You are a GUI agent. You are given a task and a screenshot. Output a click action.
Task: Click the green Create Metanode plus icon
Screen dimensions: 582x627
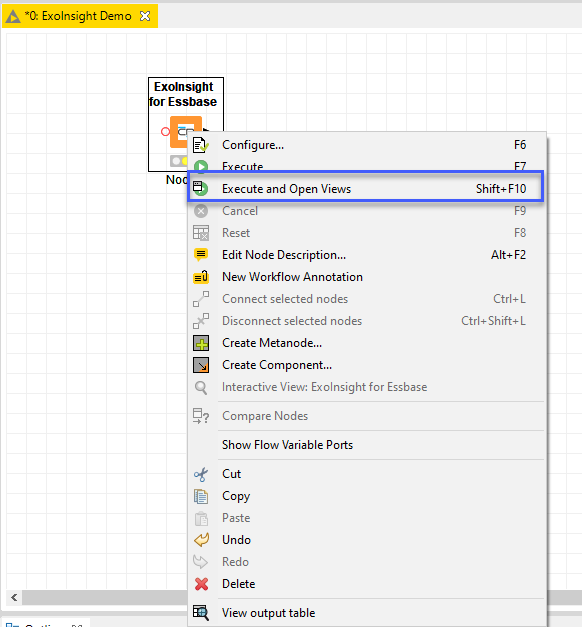[201, 343]
